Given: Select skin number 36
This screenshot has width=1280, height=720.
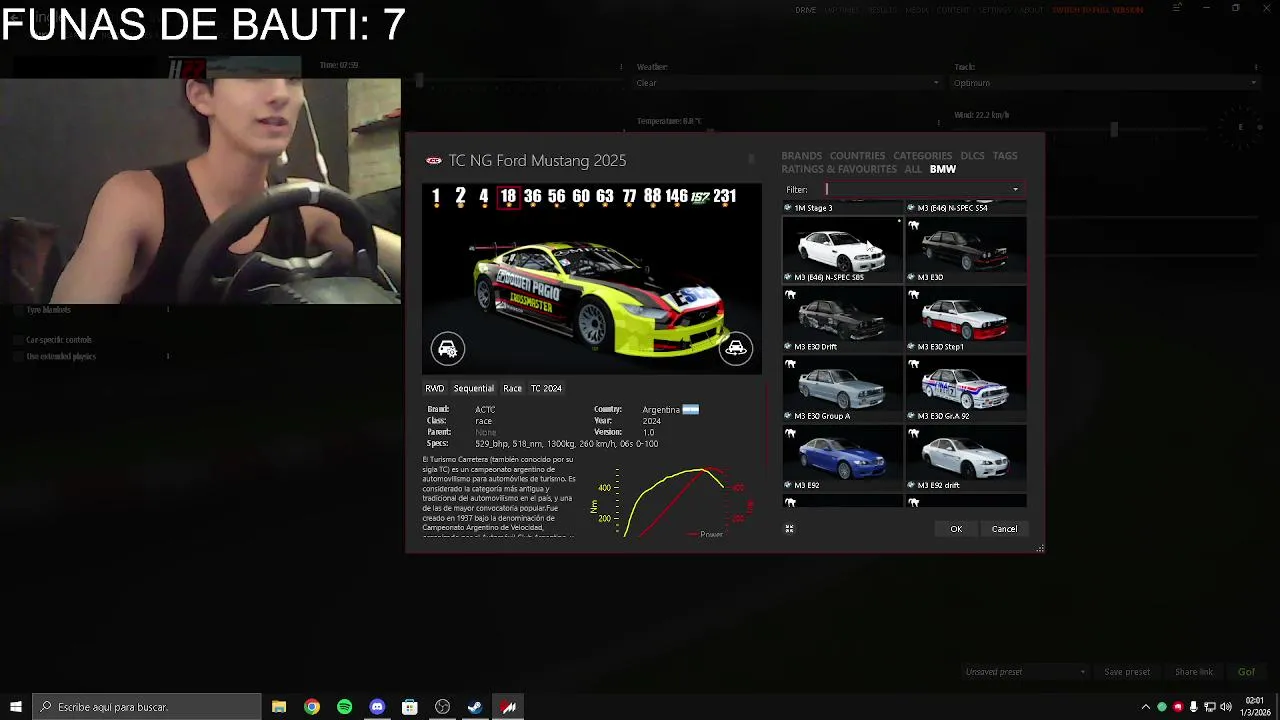Looking at the screenshot, I should (x=532, y=196).
